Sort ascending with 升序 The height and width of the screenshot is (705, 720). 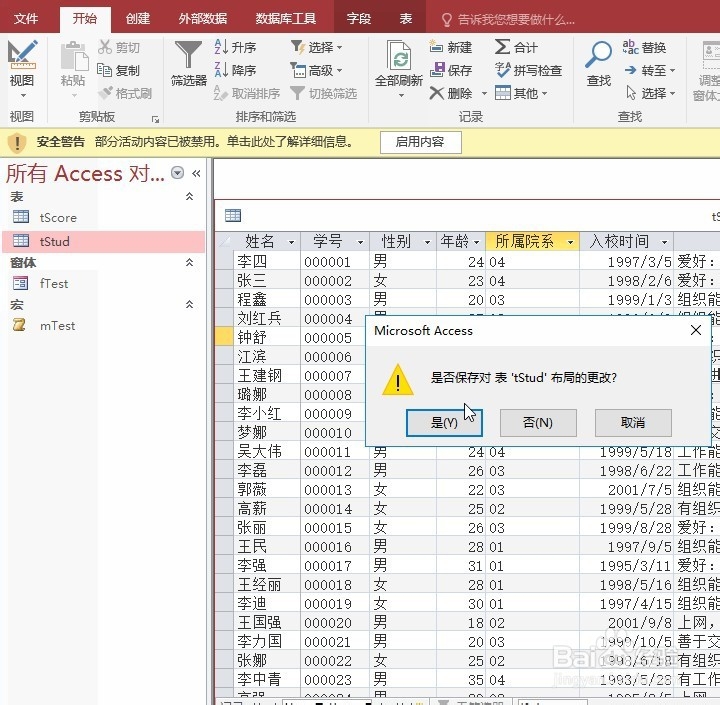(x=235, y=47)
